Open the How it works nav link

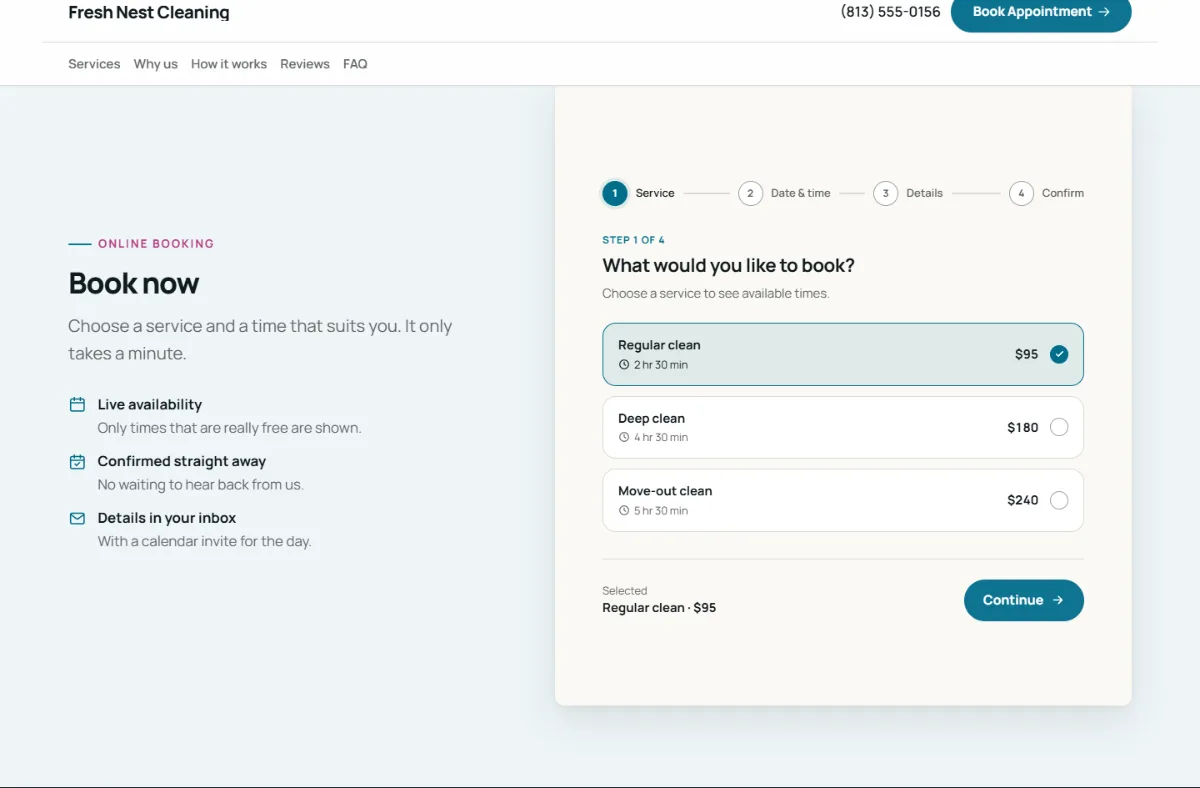(x=229, y=64)
